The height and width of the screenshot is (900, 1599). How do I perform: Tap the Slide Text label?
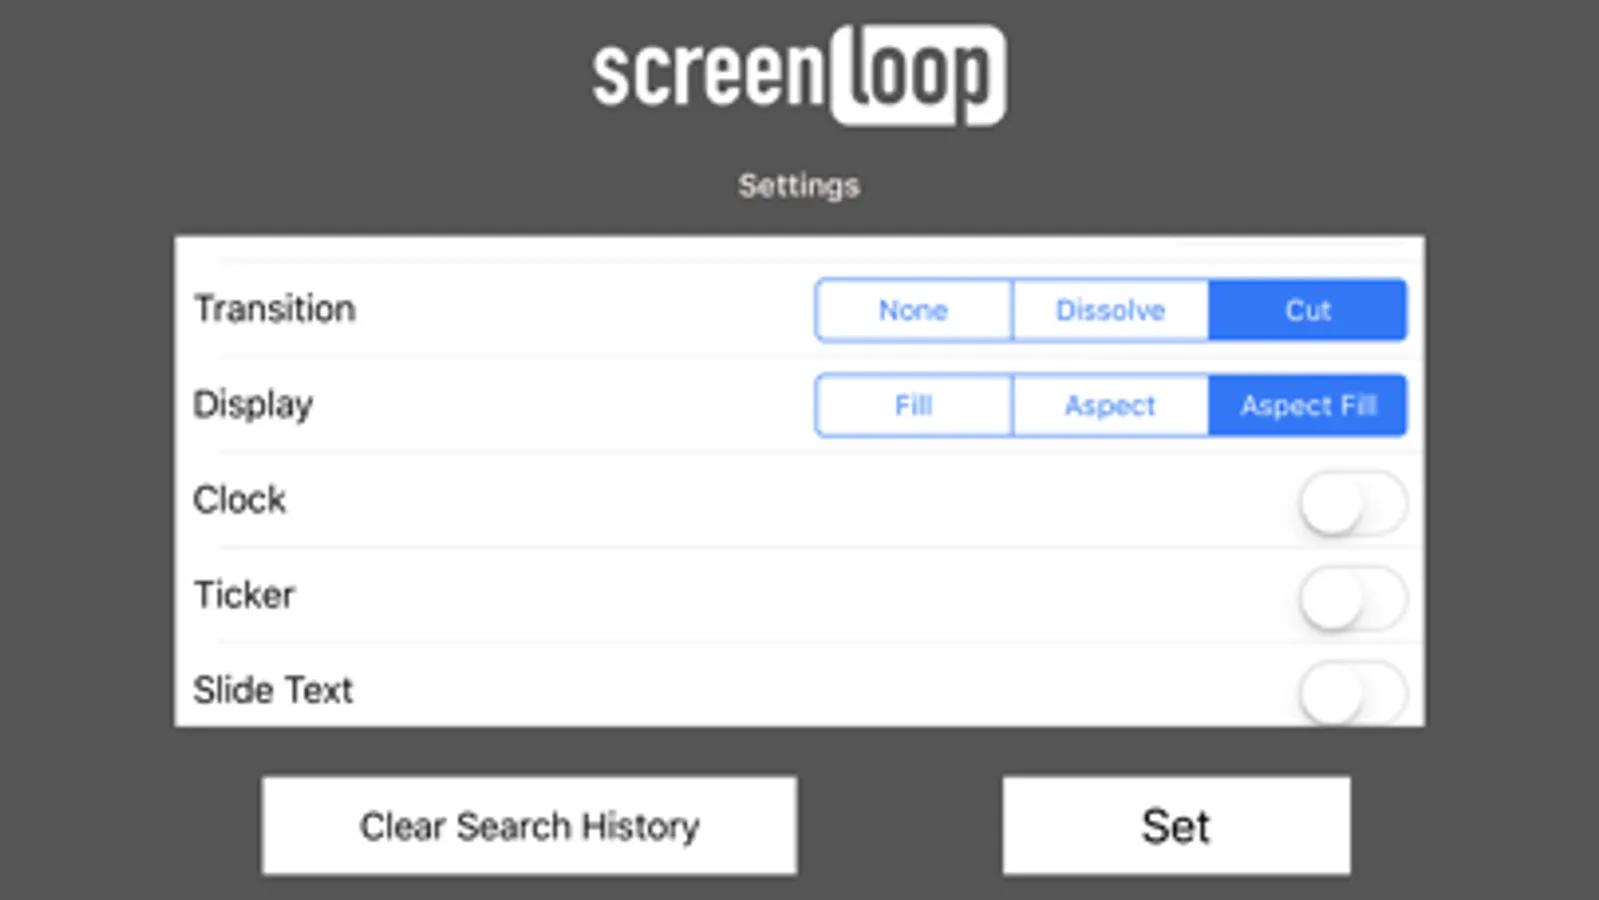[x=273, y=689]
